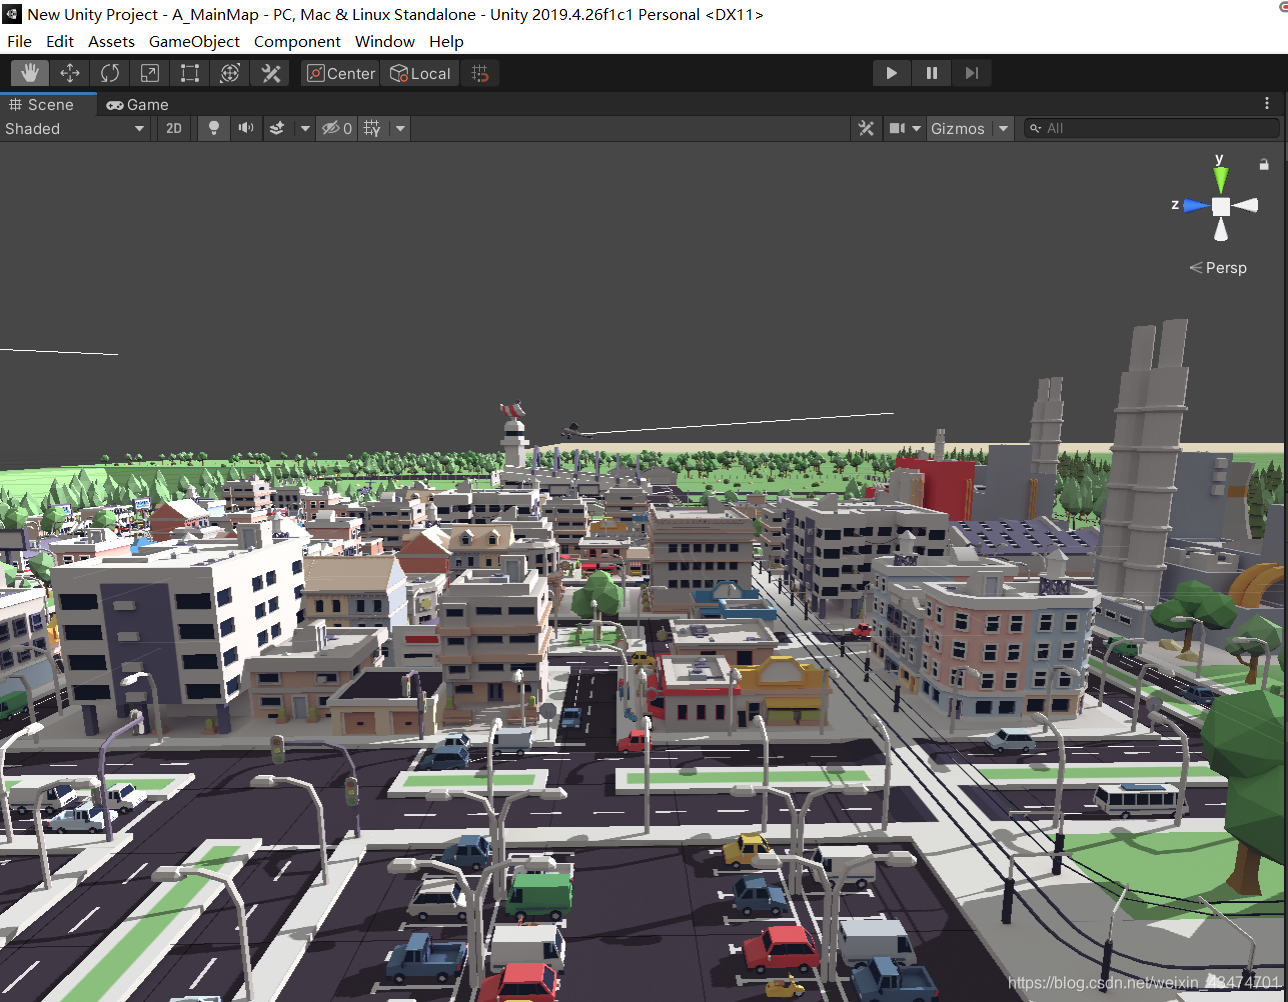Start Play mode
The width and height of the screenshot is (1288, 1002).
892,73
